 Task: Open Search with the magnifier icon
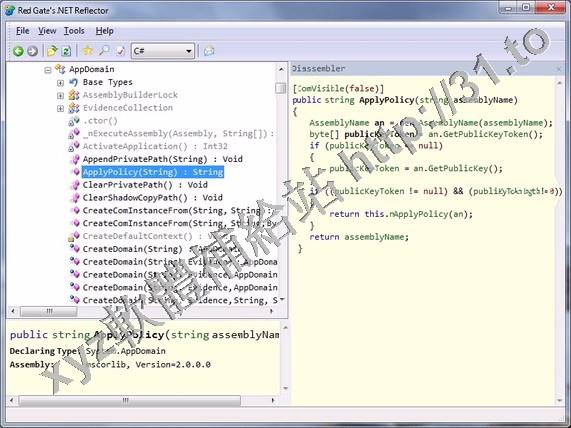coord(104,51)
